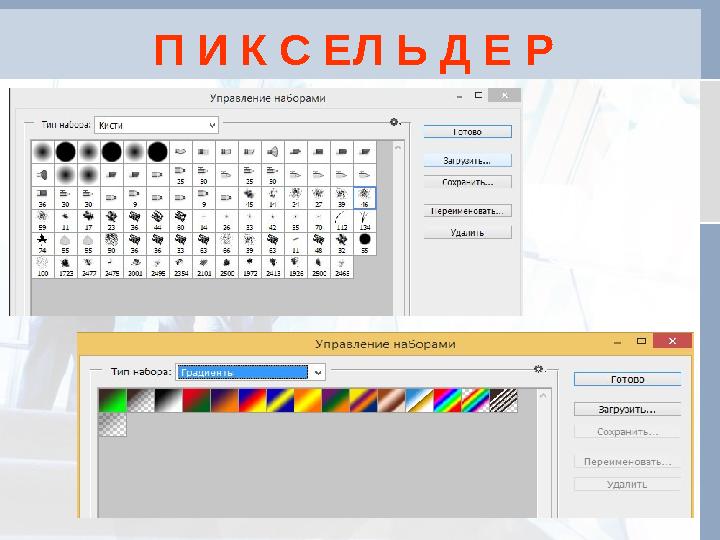Select the brush preset labeled 2463

pyautogui.click(x=342, y=267)
